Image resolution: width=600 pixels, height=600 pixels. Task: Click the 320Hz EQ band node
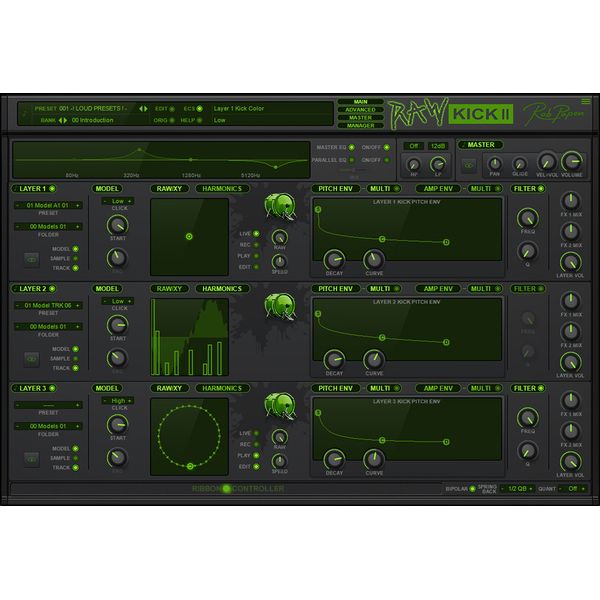pos(139,150)
